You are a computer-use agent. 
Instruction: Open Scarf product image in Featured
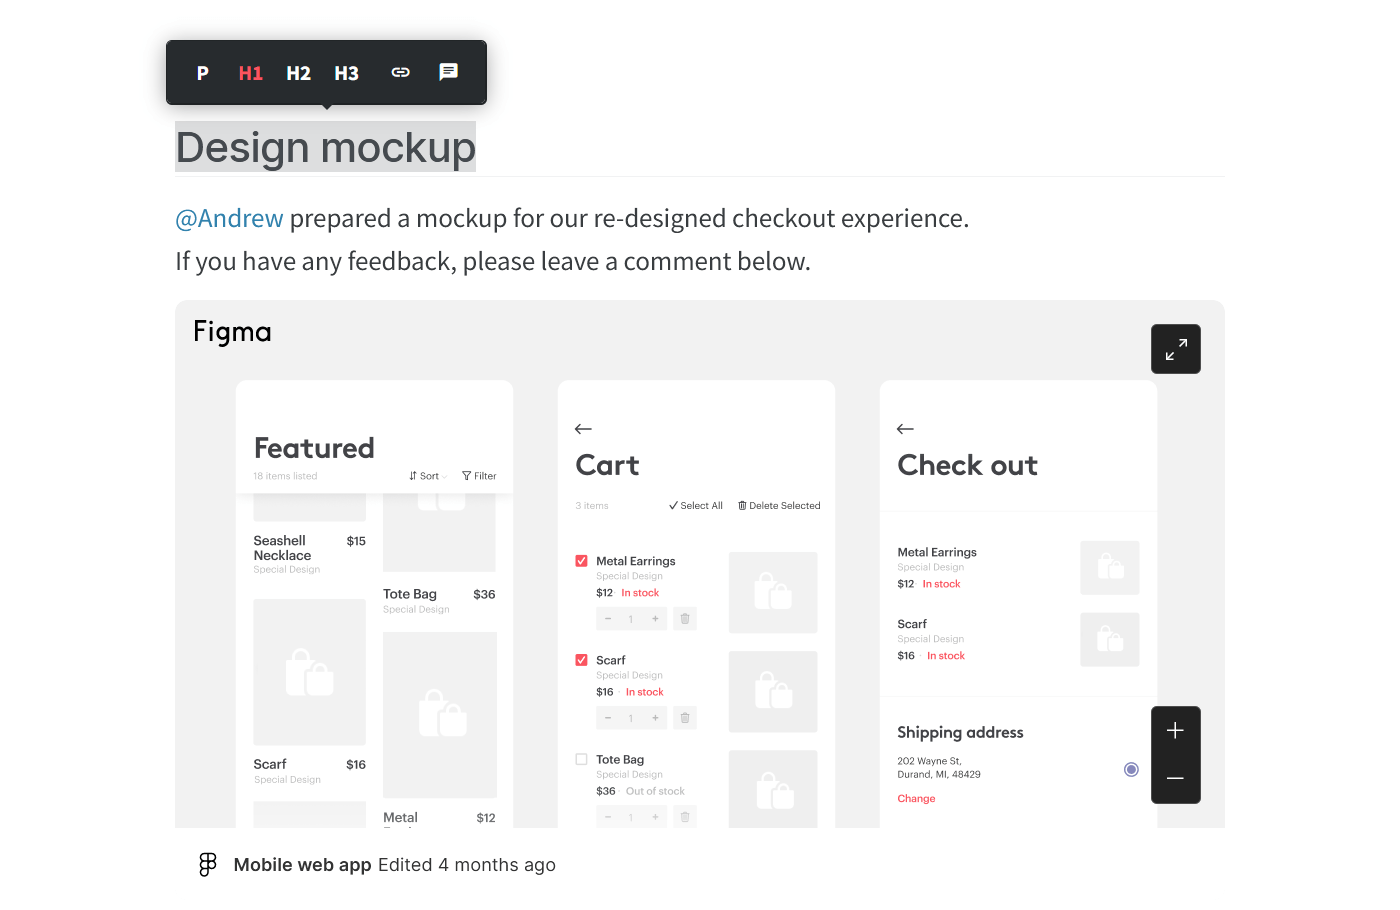point(309,672)
